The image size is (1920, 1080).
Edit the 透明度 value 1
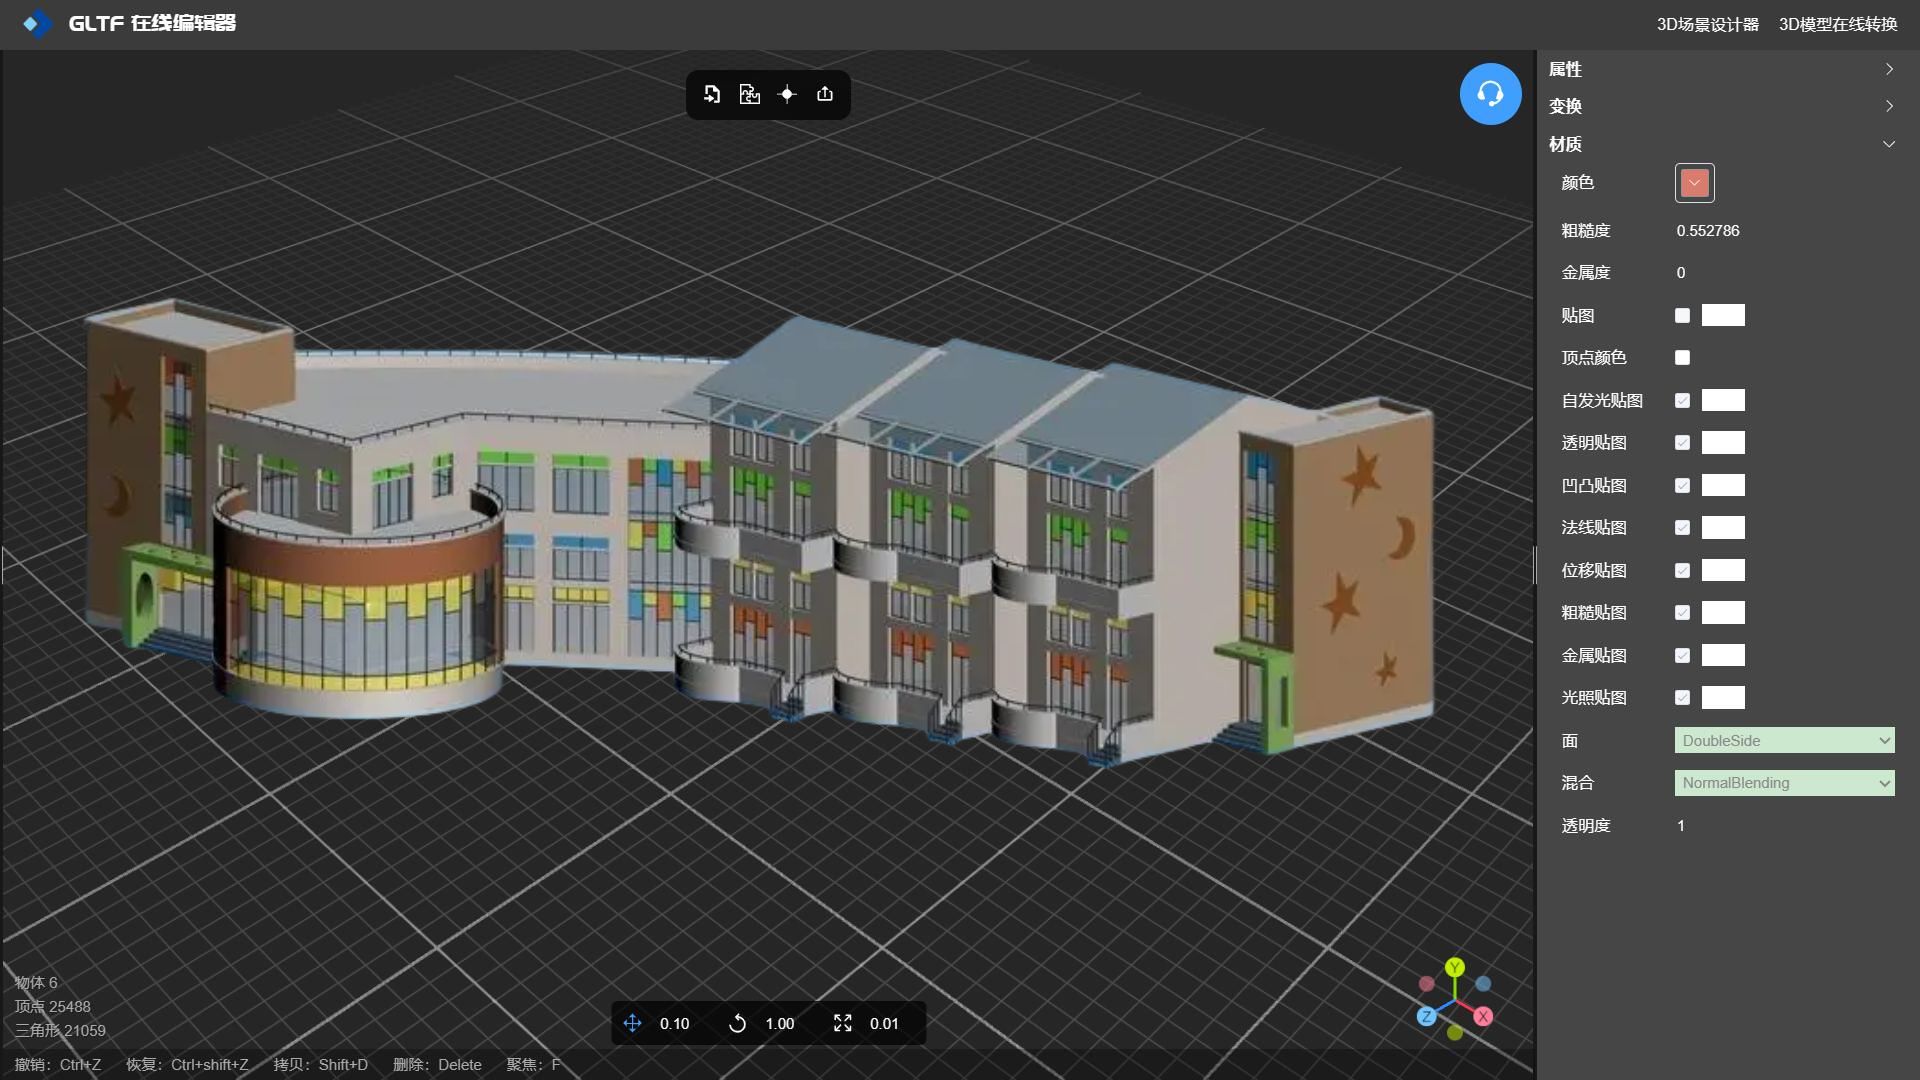tap(1681, 826)
